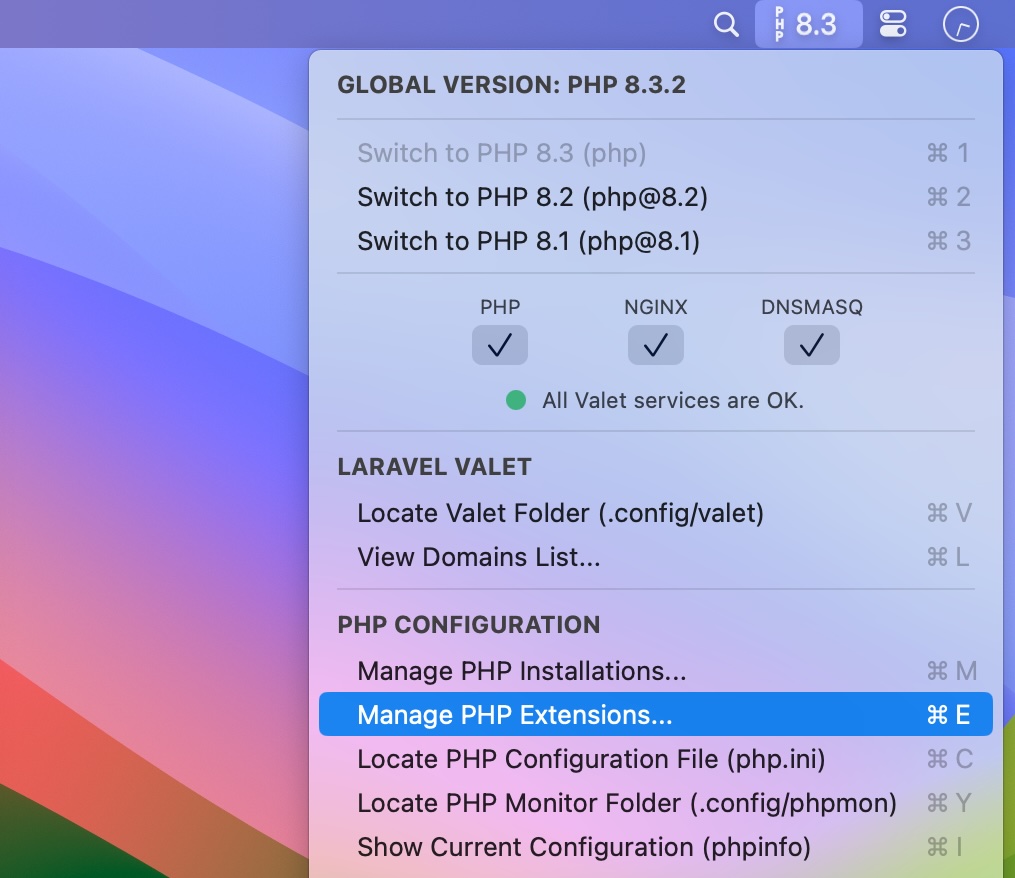Select Switch to PHP 8.2 (php@8.2)

point(656,197)
